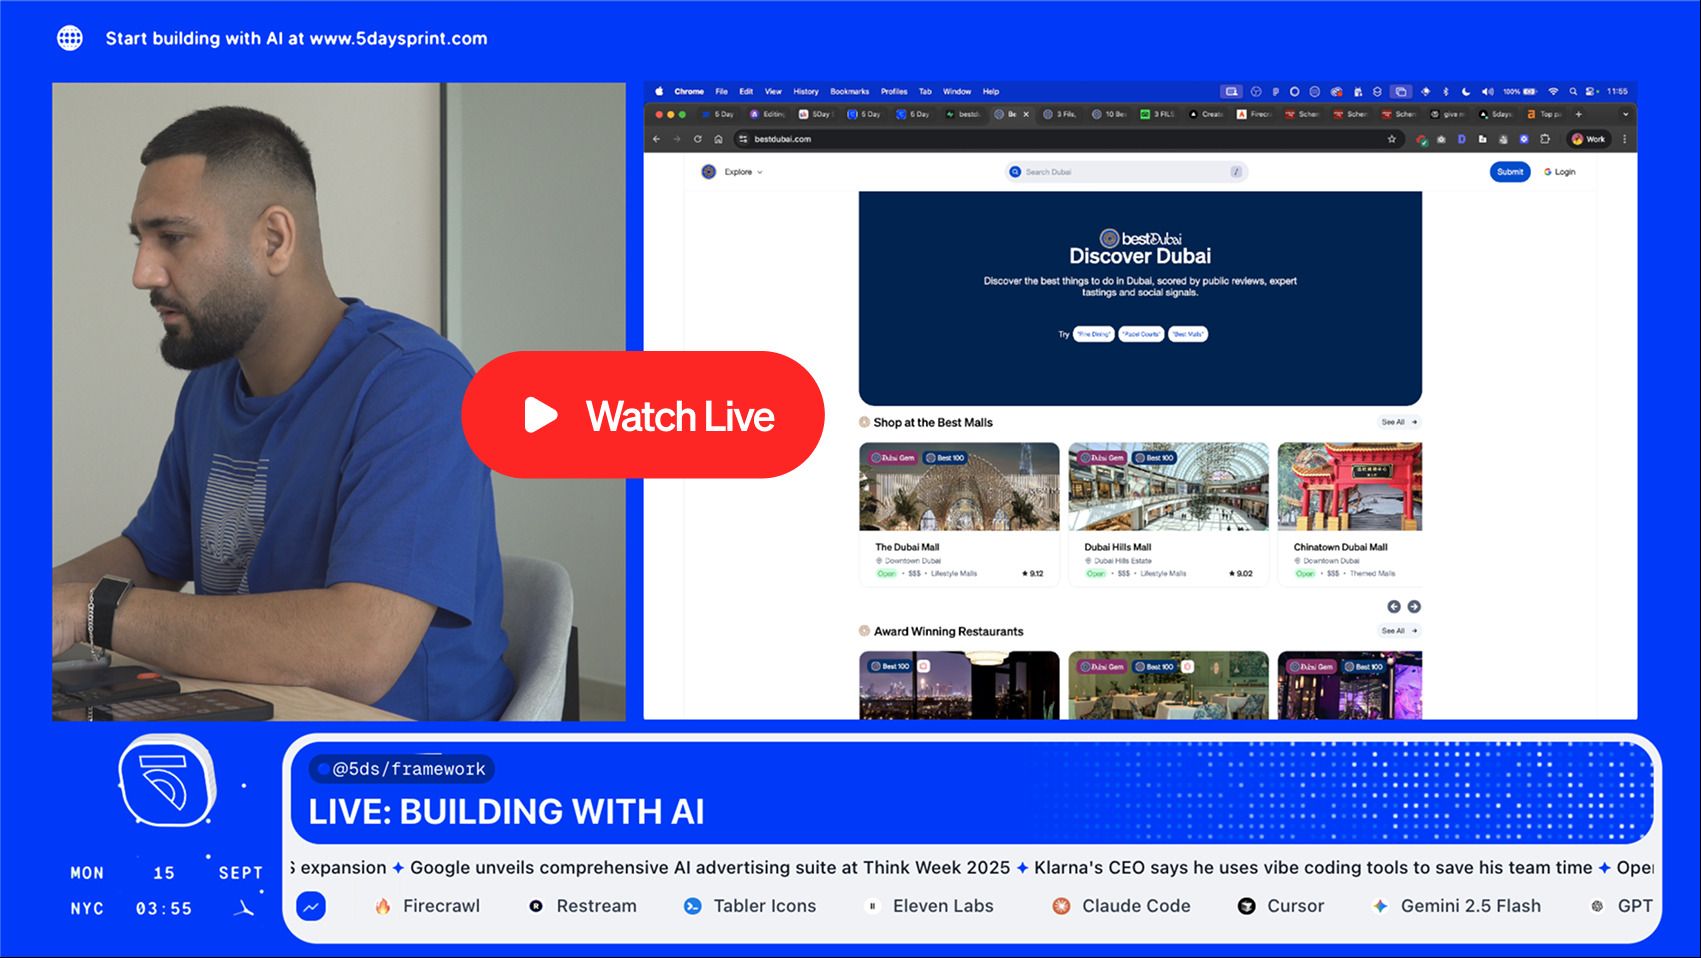
Task: Reload the bestdubai.com page
Action: pyautogui.click(x=698, y=139)
